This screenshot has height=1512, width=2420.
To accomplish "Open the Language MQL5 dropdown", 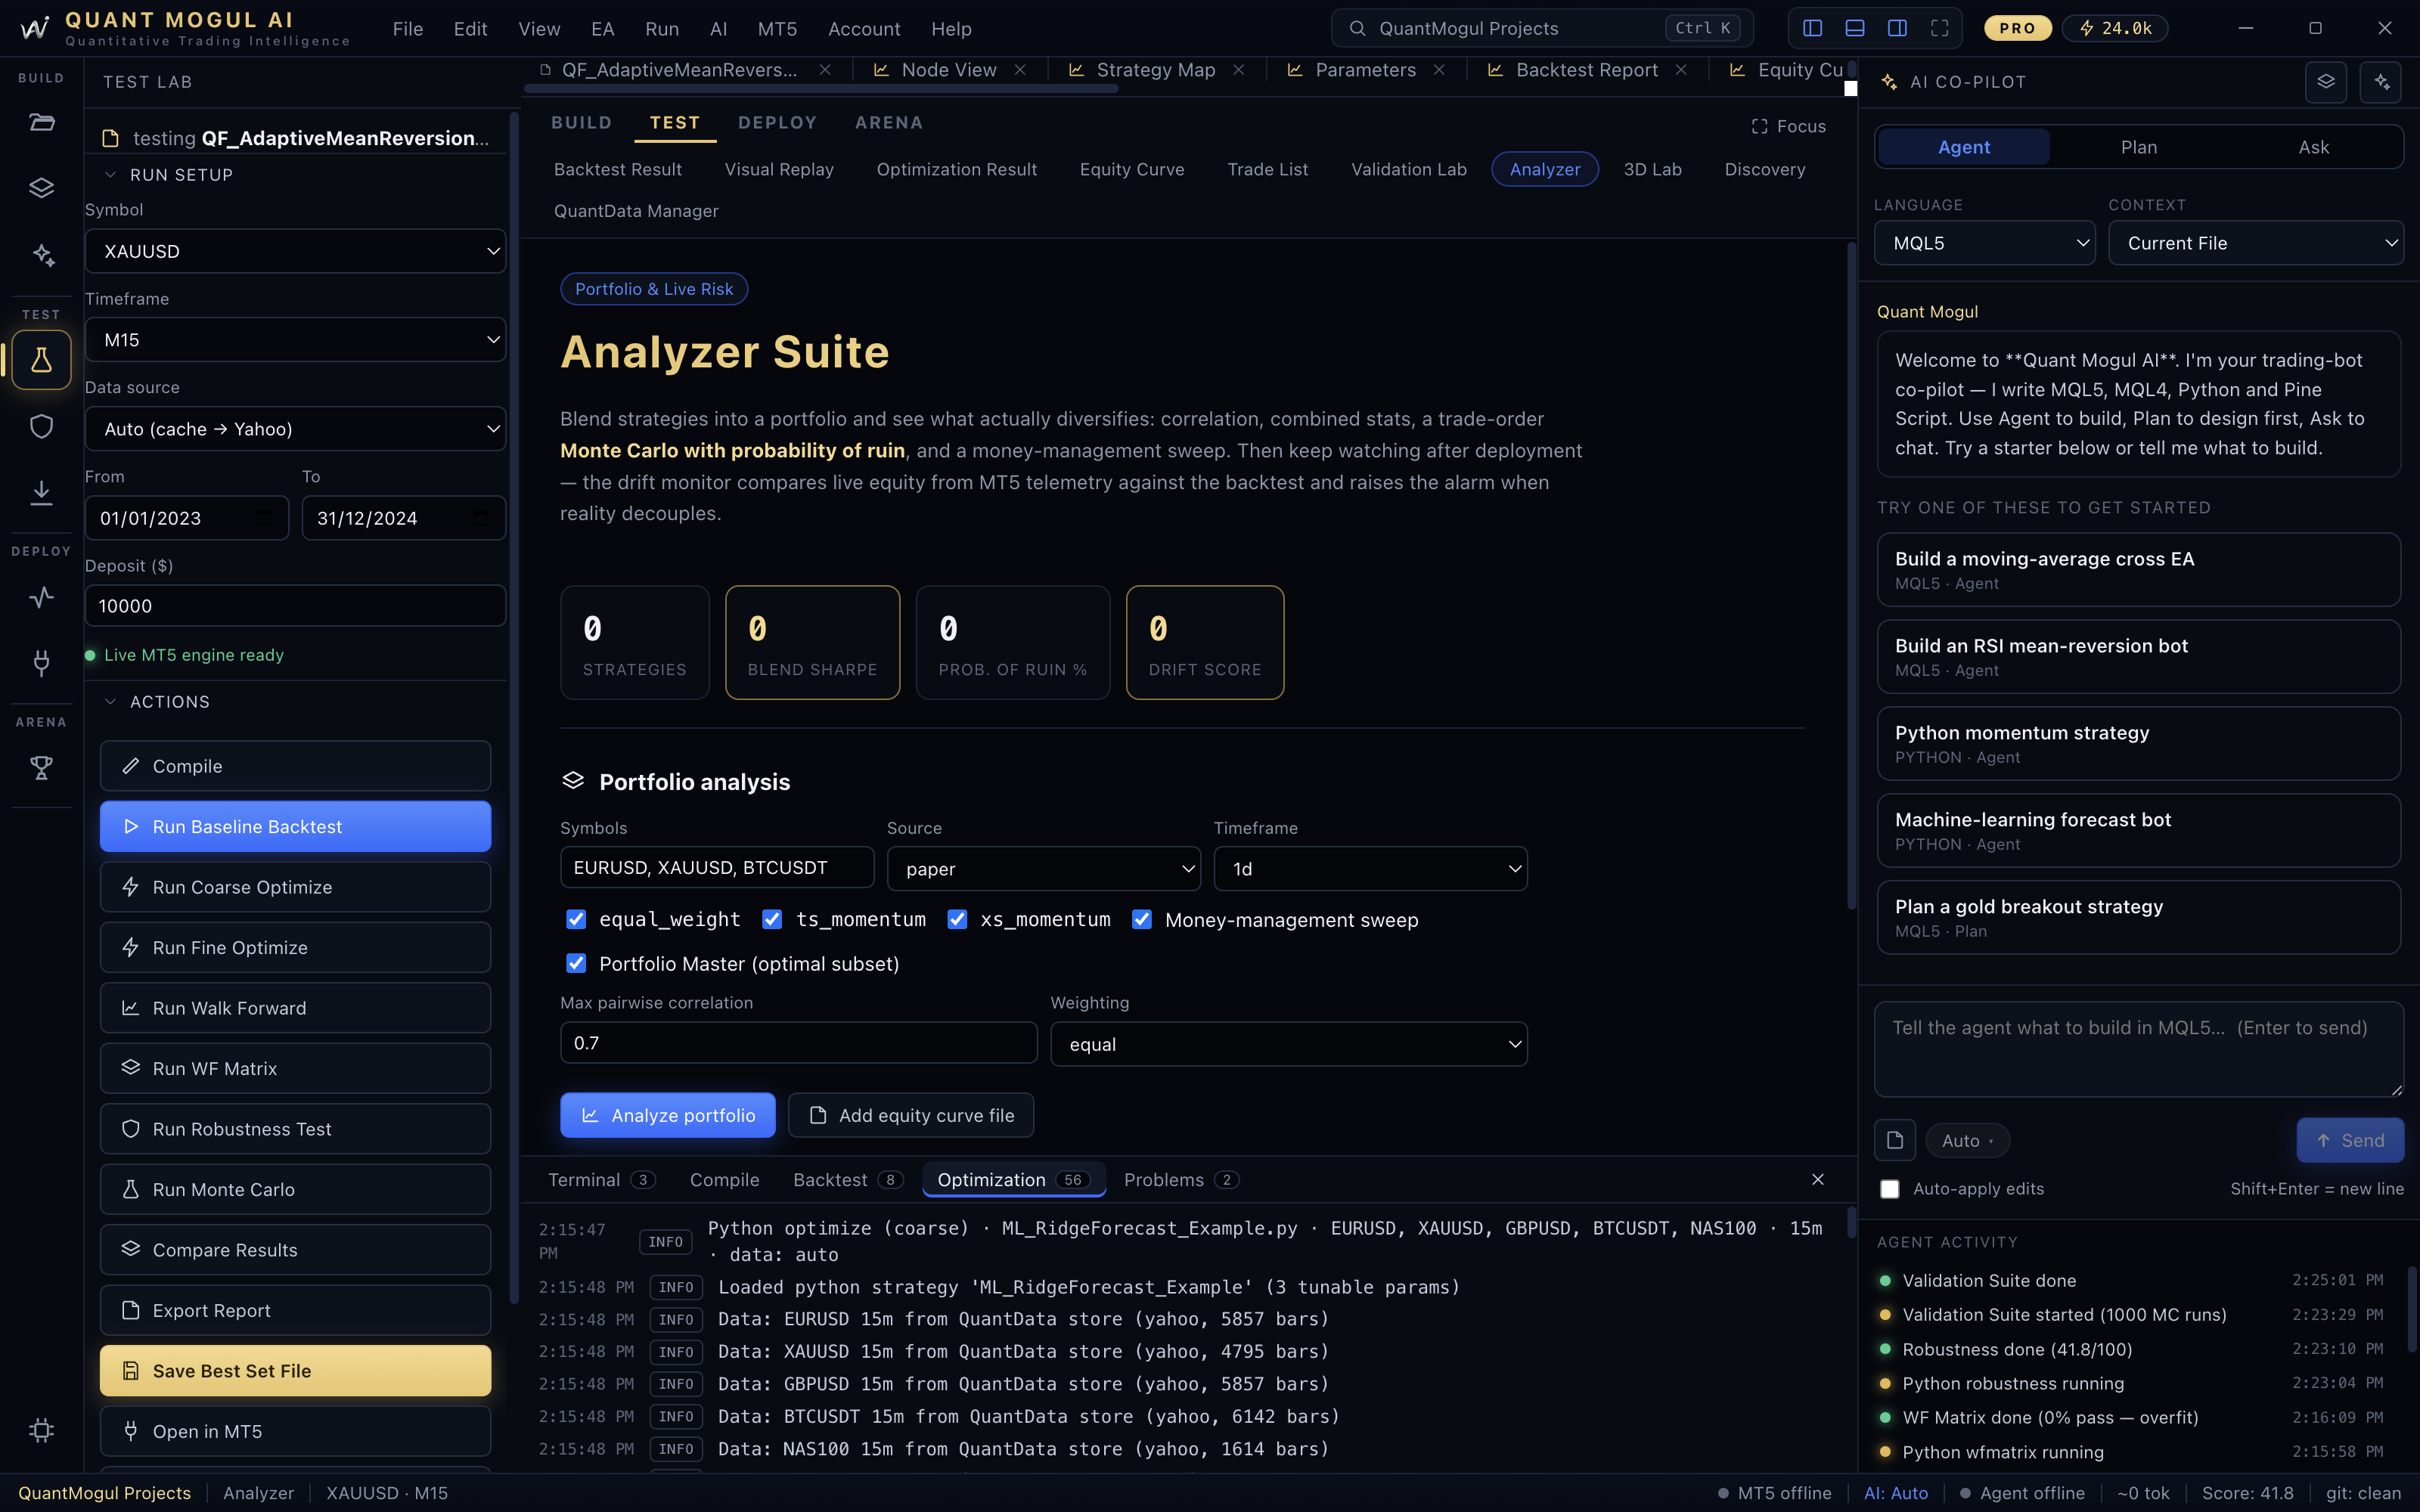I will point(1985,243).
